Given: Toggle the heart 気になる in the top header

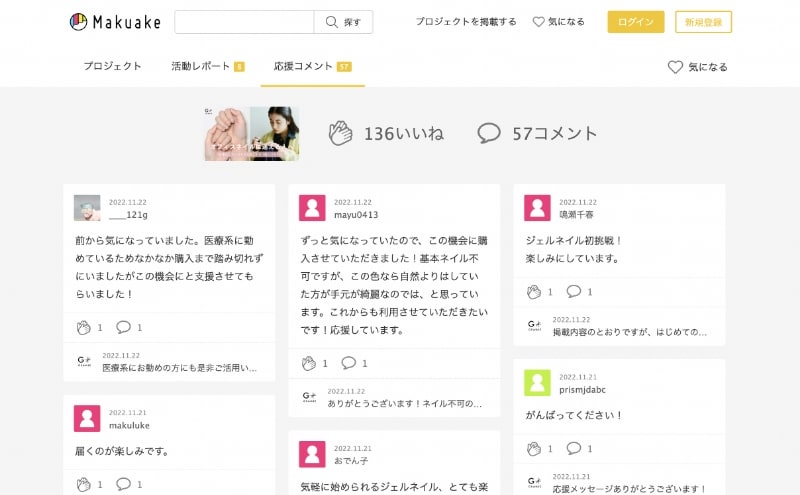Looking at the screenshot, I should (x=559, y=22).
